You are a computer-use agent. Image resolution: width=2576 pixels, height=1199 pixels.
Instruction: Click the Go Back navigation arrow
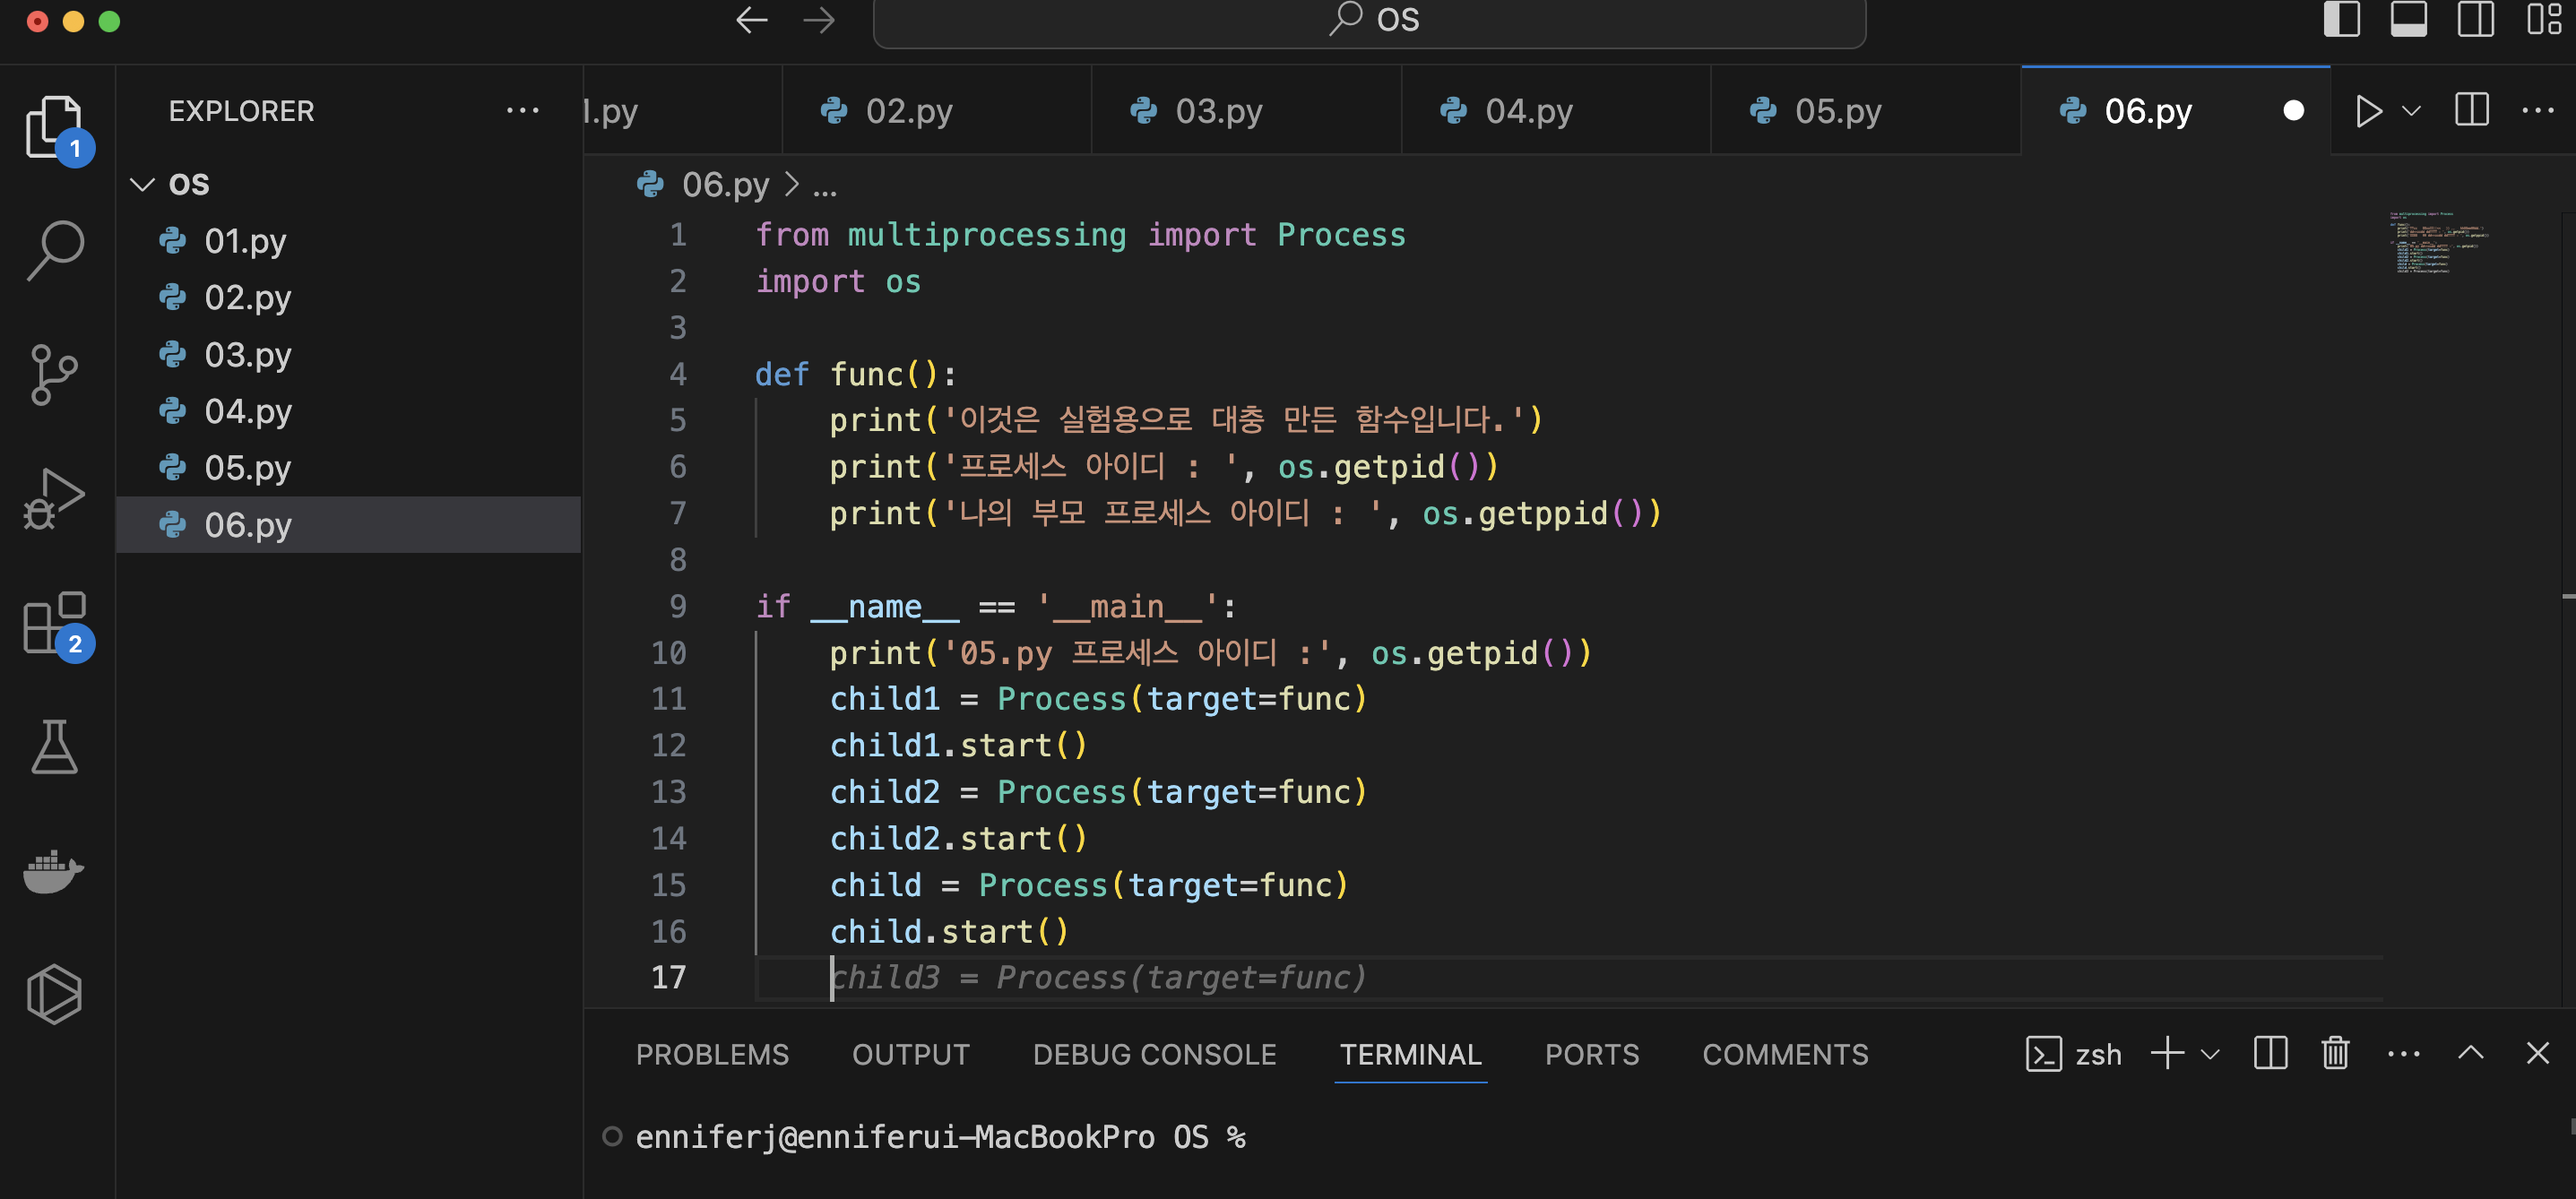point(751,19)
